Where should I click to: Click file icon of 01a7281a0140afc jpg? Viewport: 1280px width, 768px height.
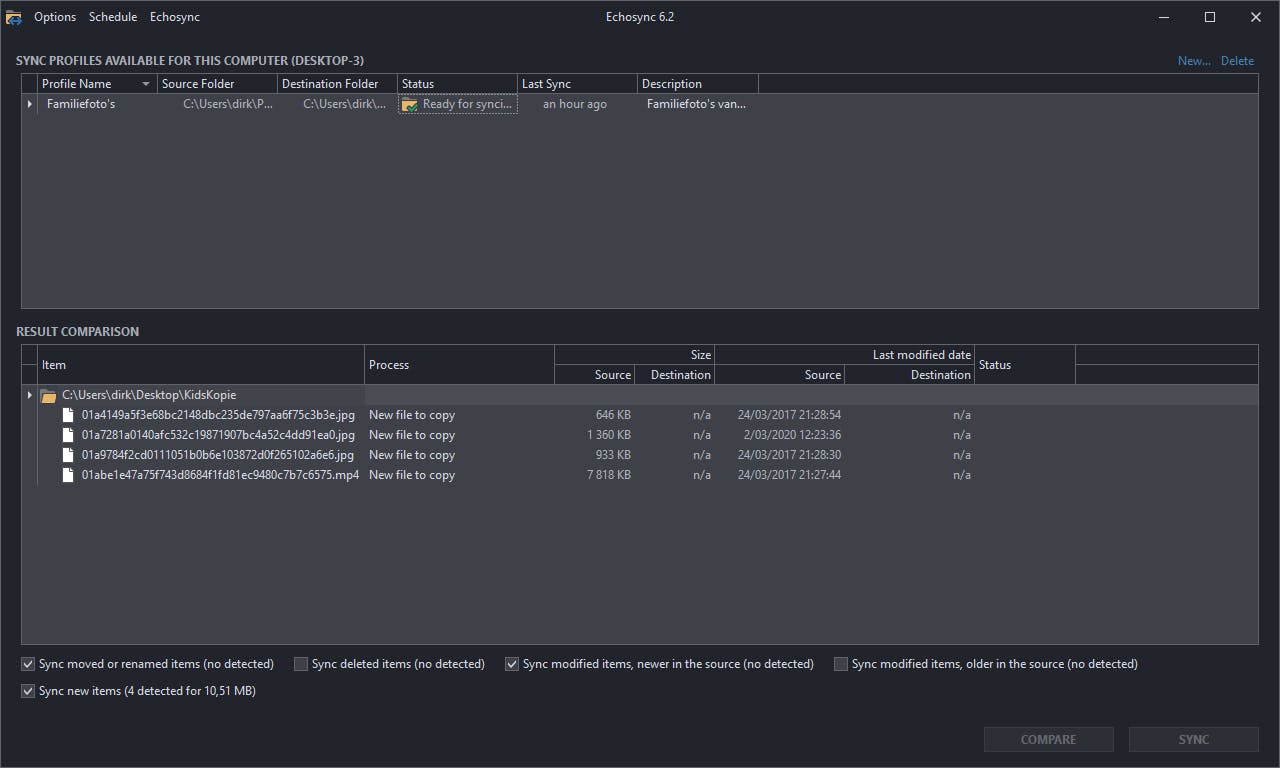pos(68,435)
